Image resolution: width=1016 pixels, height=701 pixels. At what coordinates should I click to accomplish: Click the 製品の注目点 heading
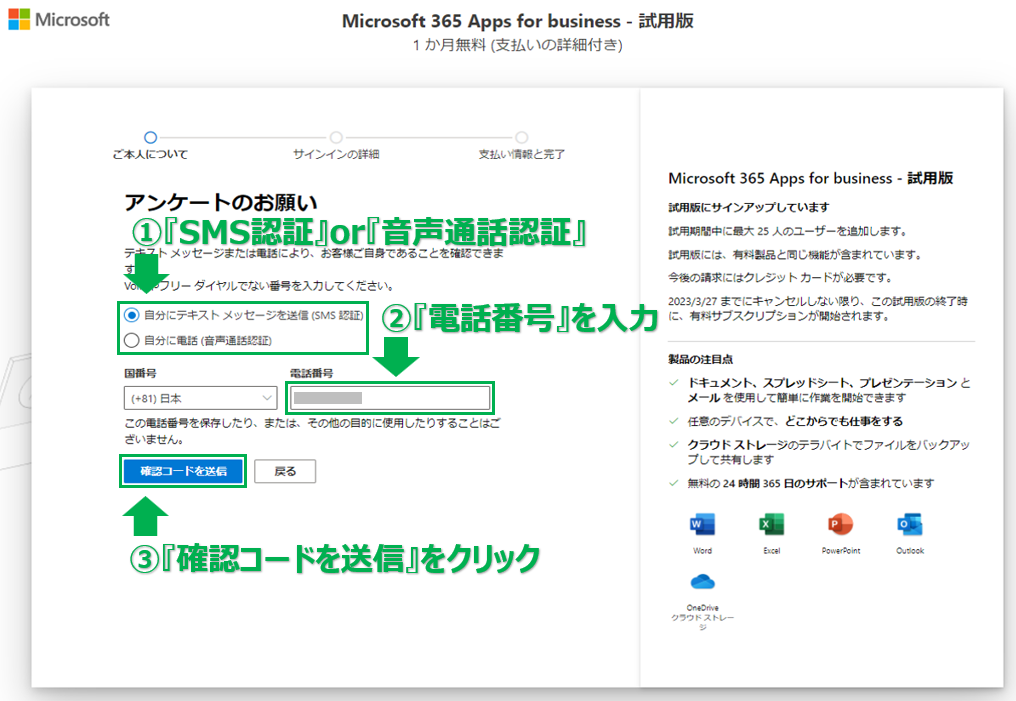click(700, 359)
